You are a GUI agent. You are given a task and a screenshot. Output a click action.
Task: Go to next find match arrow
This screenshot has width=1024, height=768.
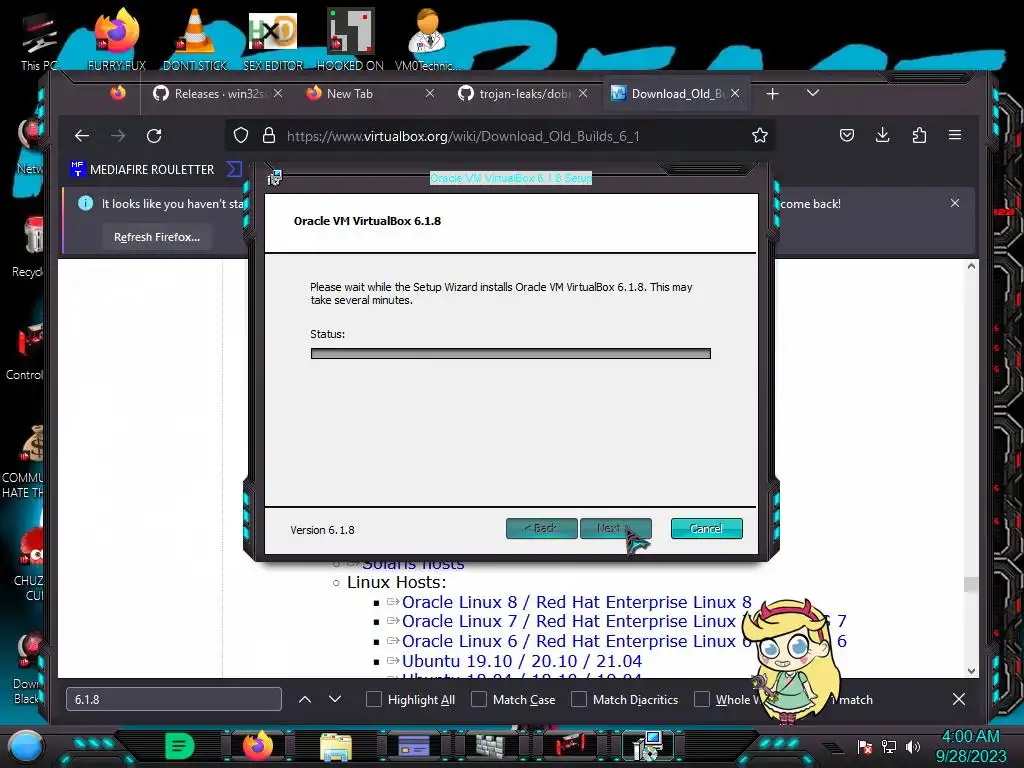click(x=335, y=699)
